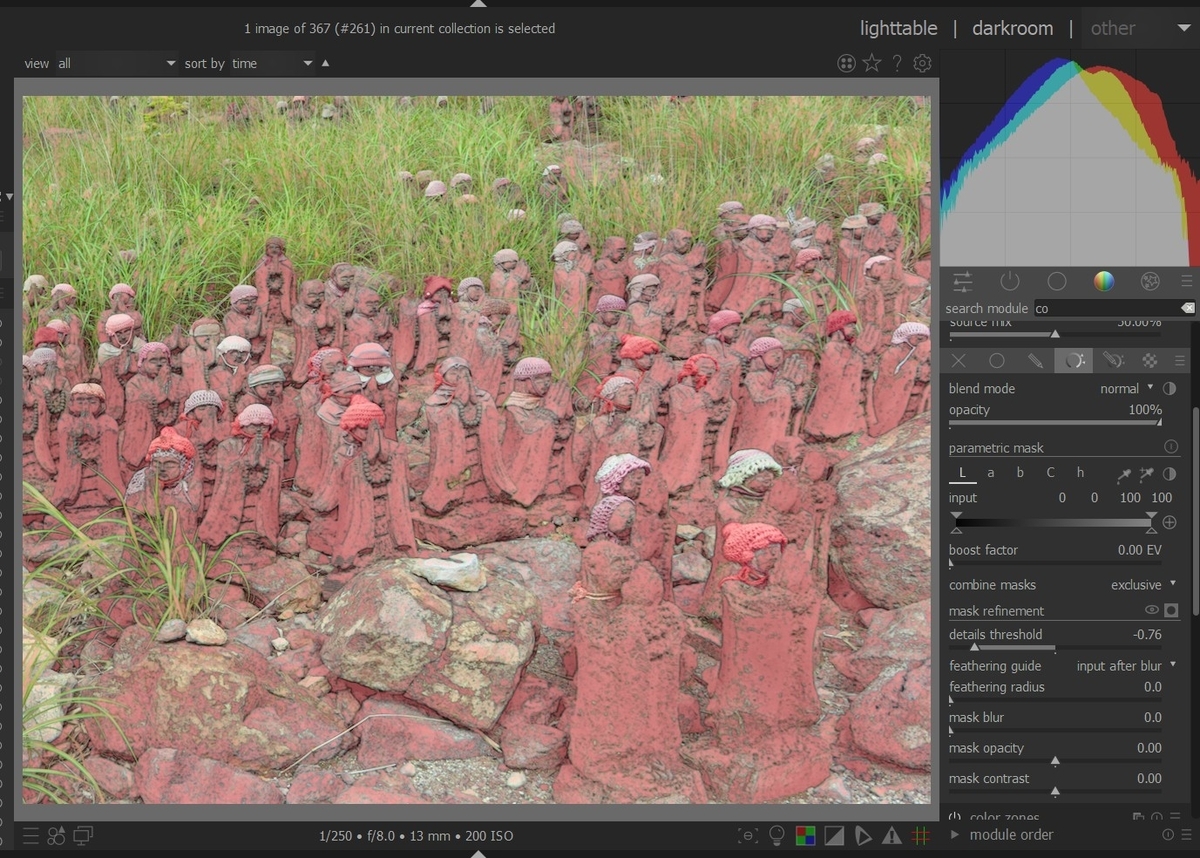This screenshot has height=858, width=1200.
Task: Select the h channel tab
Action: coord(1080,473)
